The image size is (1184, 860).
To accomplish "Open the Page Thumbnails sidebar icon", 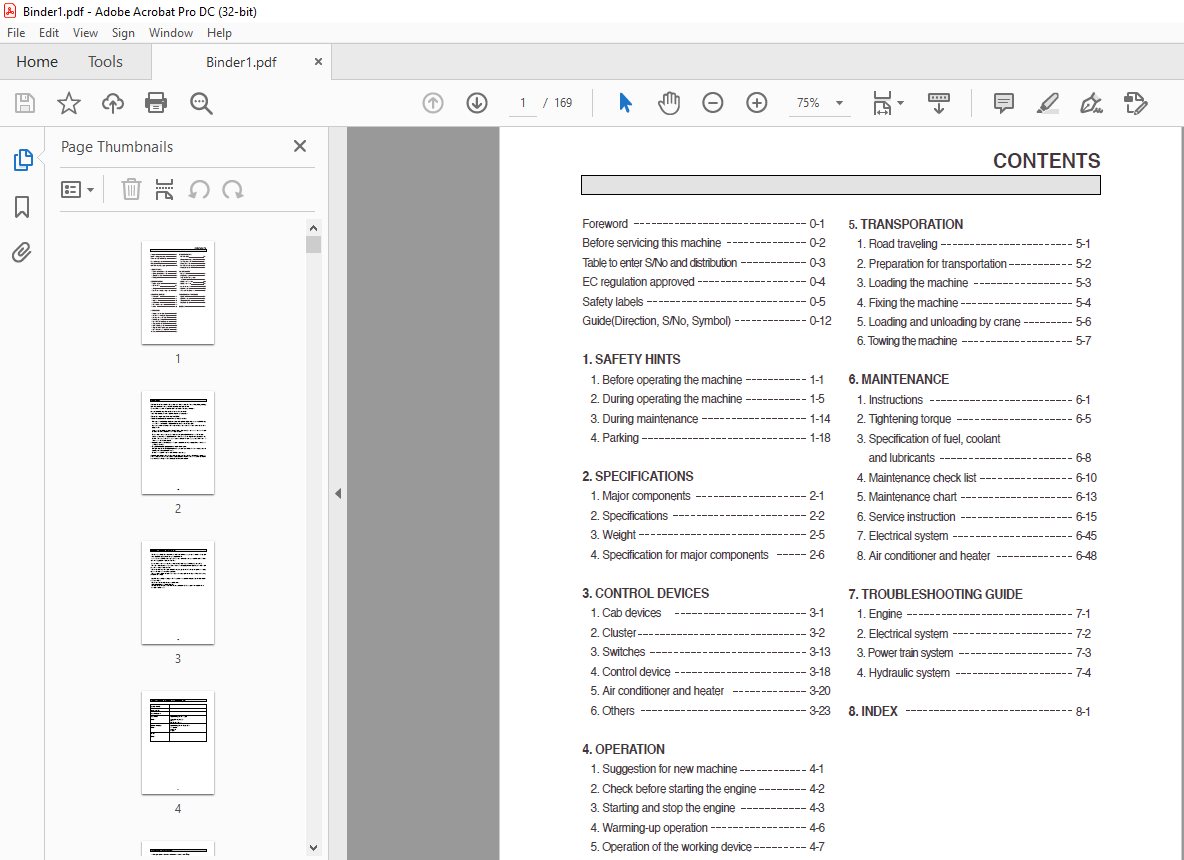I will point(23,160).
